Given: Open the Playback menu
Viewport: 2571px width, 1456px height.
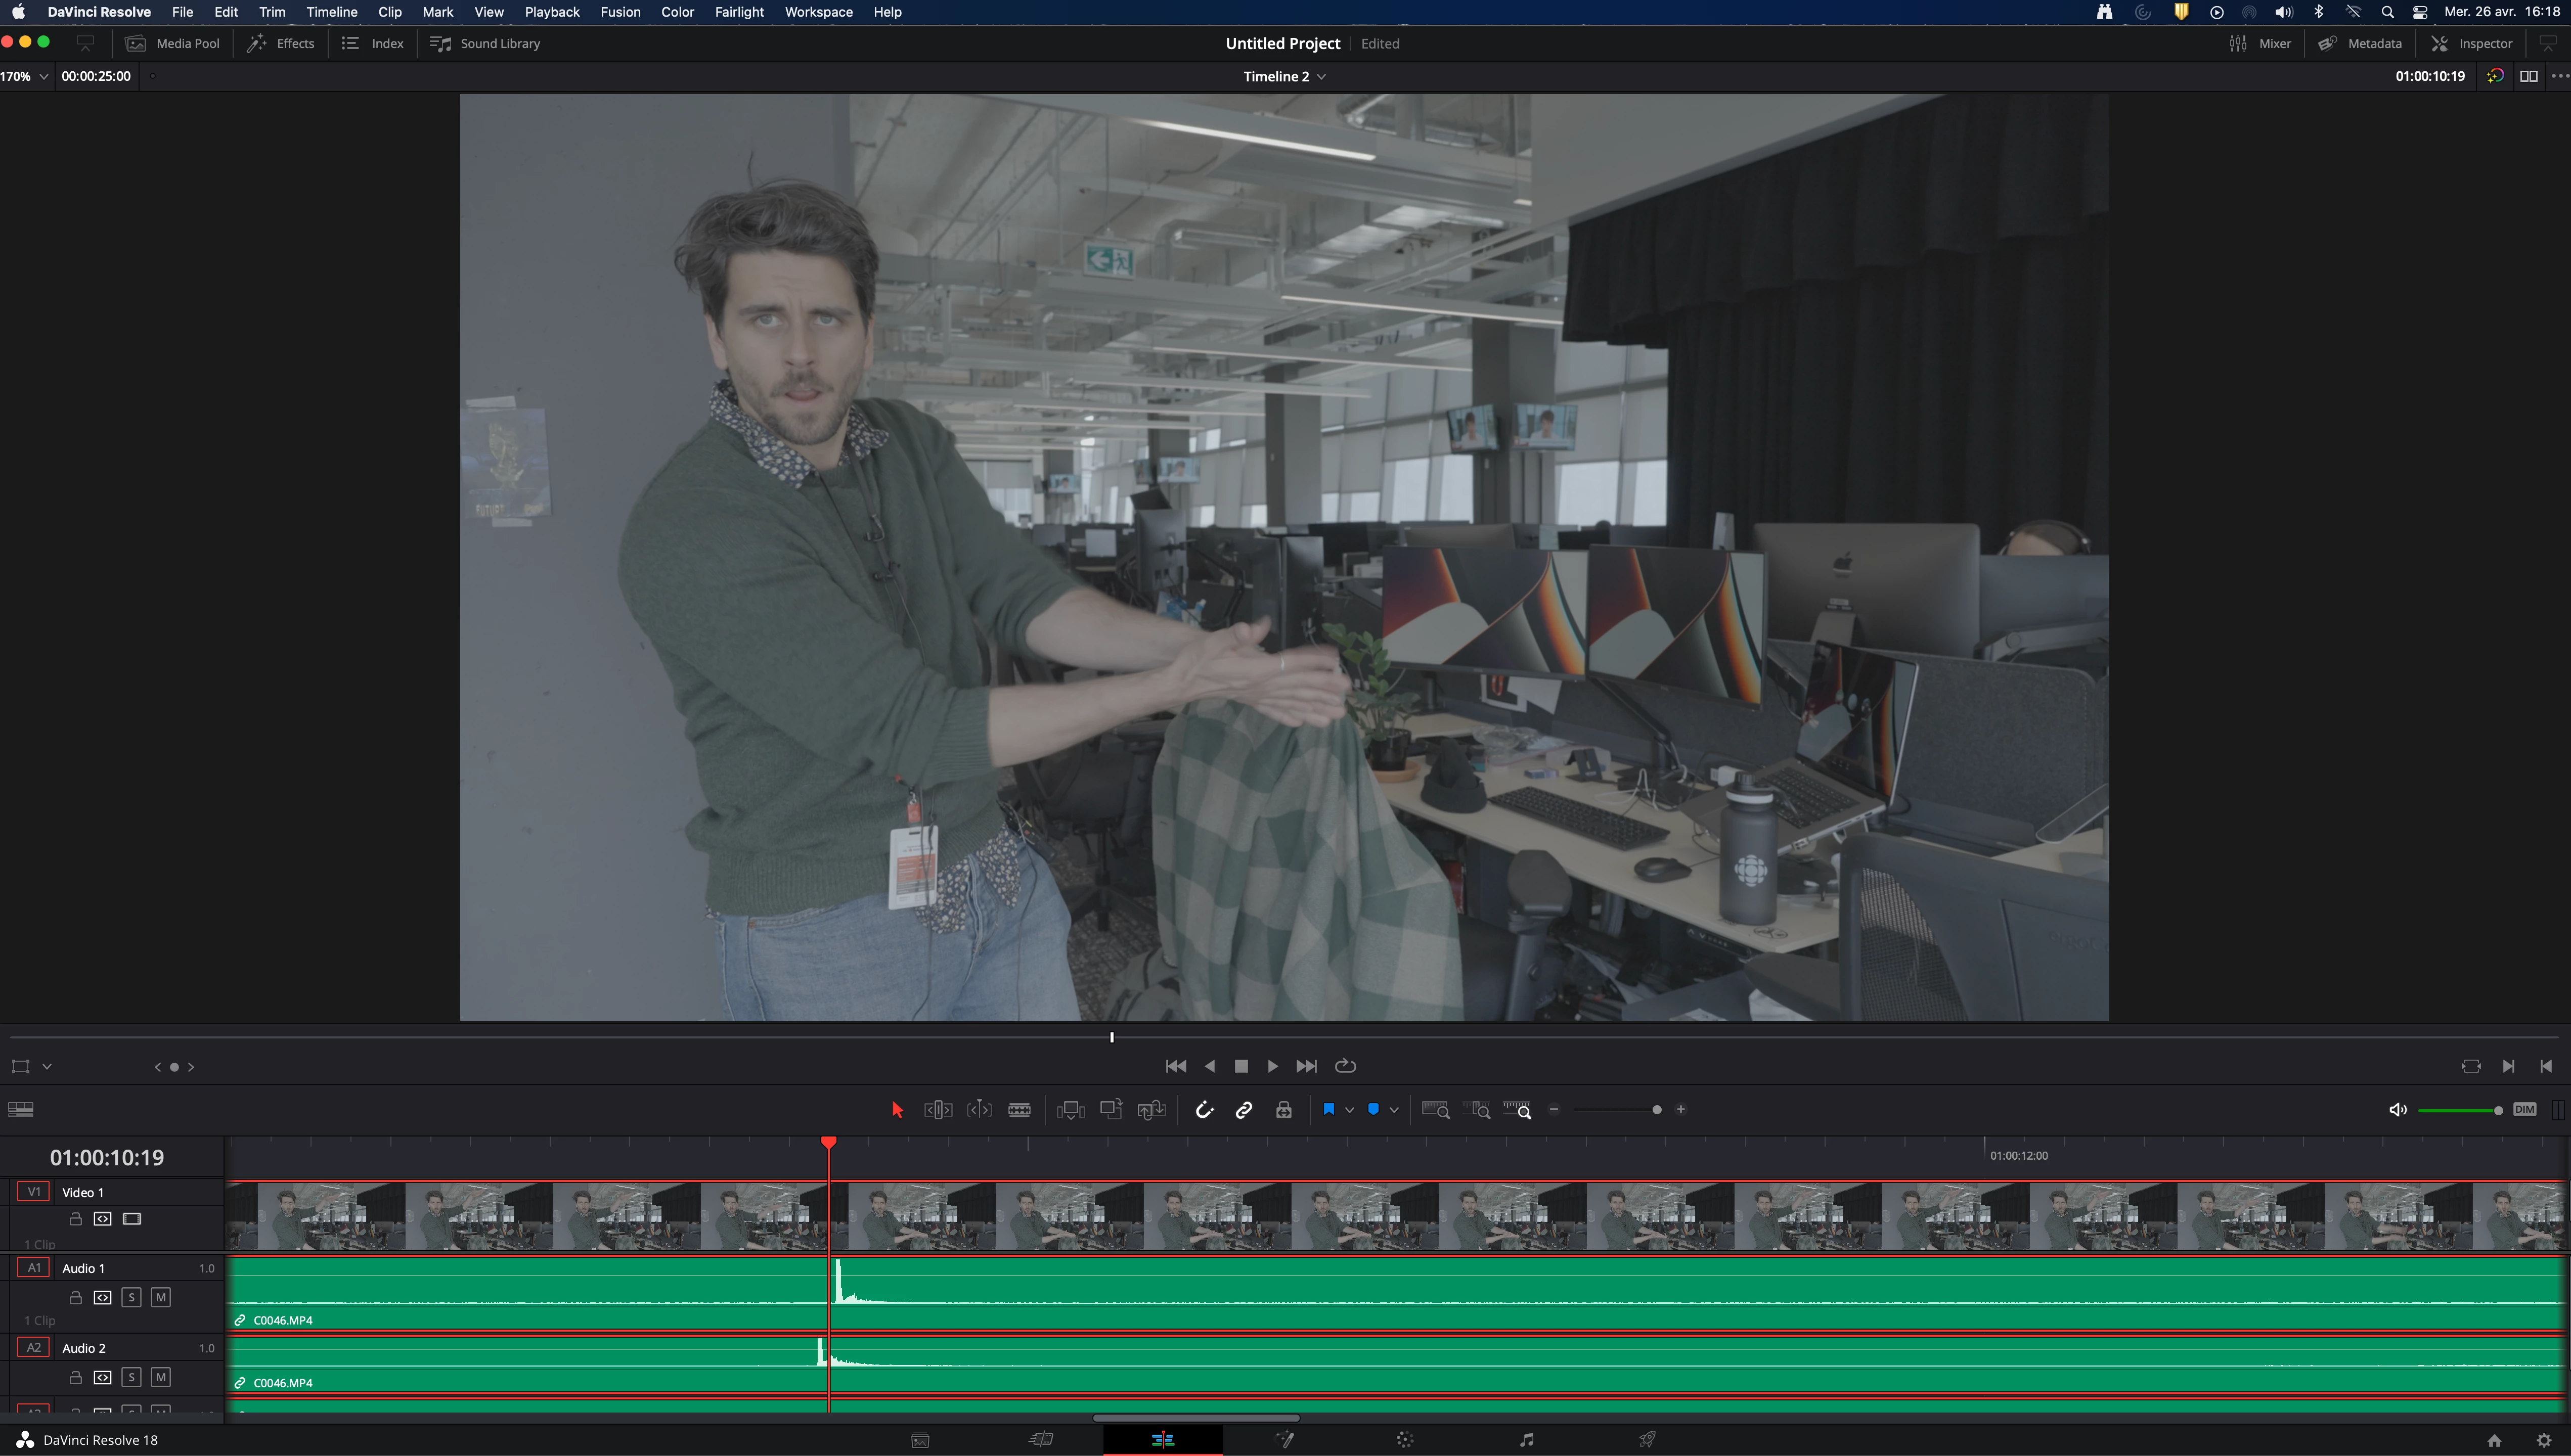Looking at the screenshot, I should 551,12.
